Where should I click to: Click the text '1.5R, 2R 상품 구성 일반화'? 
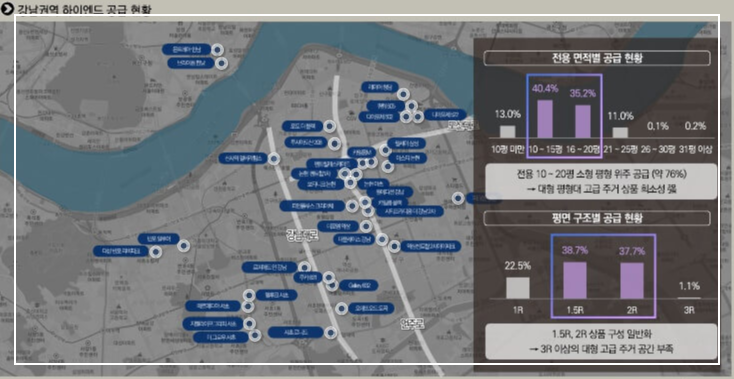pyautogui.click(x=602, y=334)
